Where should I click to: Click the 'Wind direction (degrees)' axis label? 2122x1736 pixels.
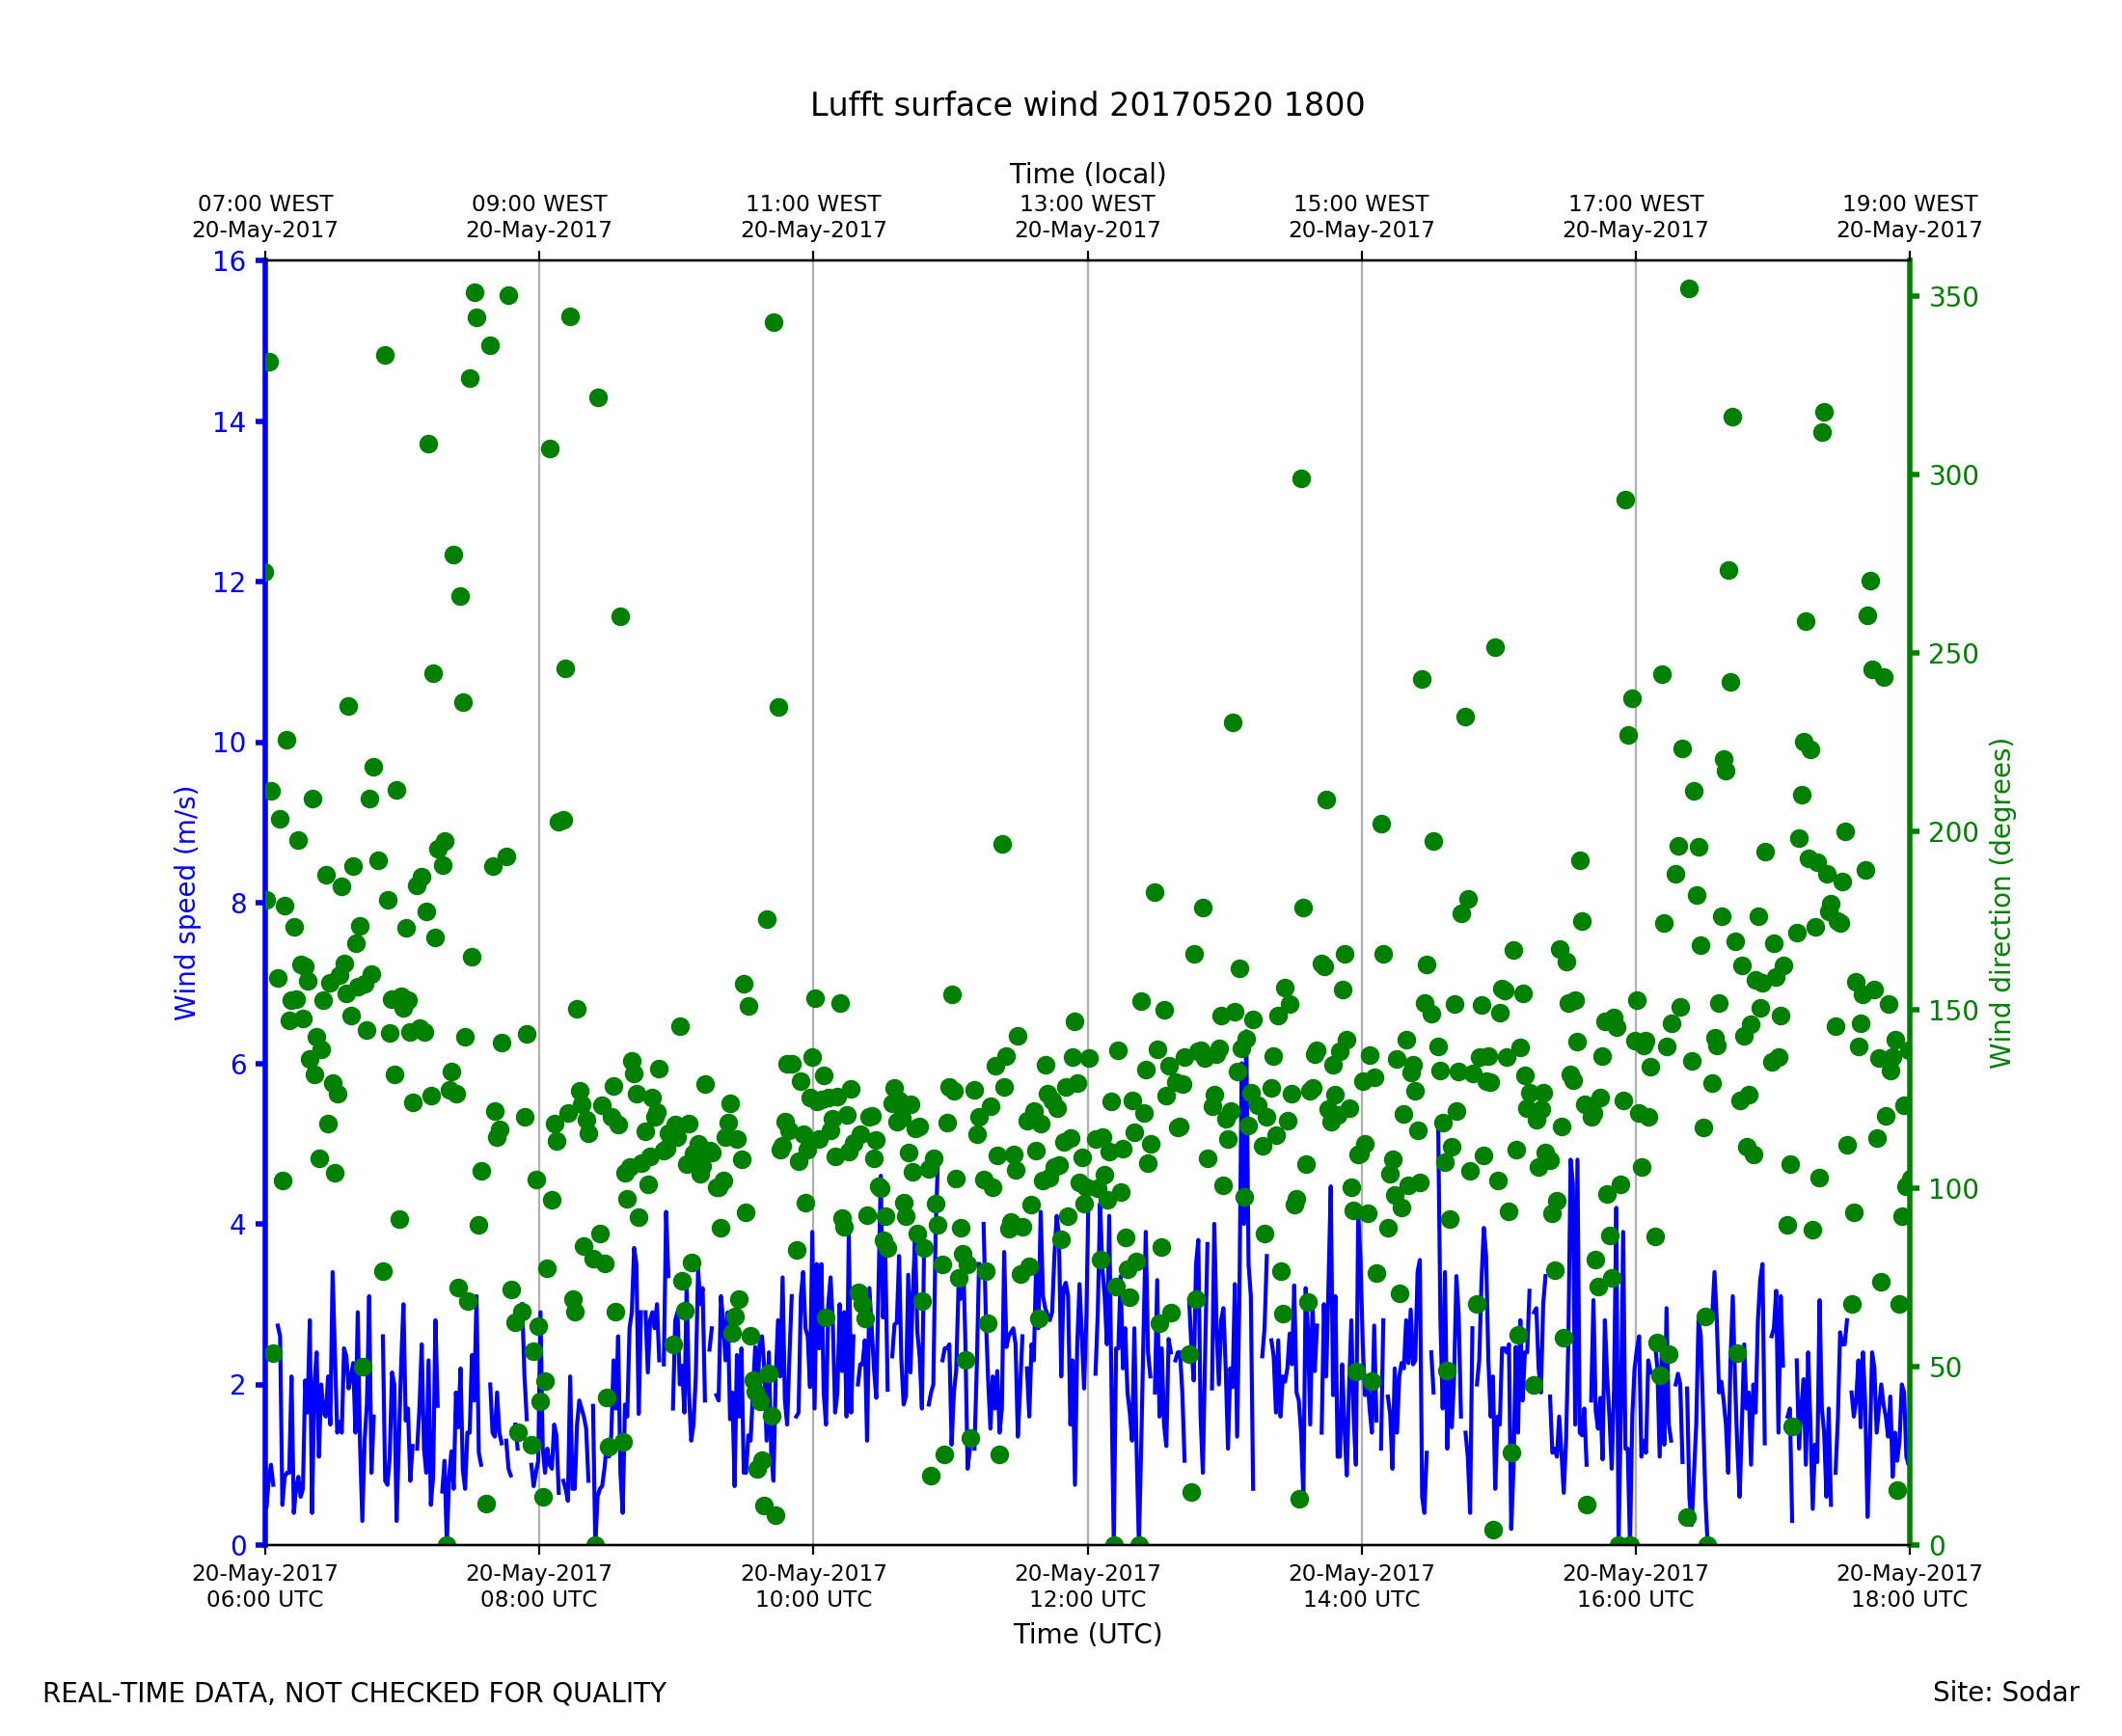point(2000,903)
